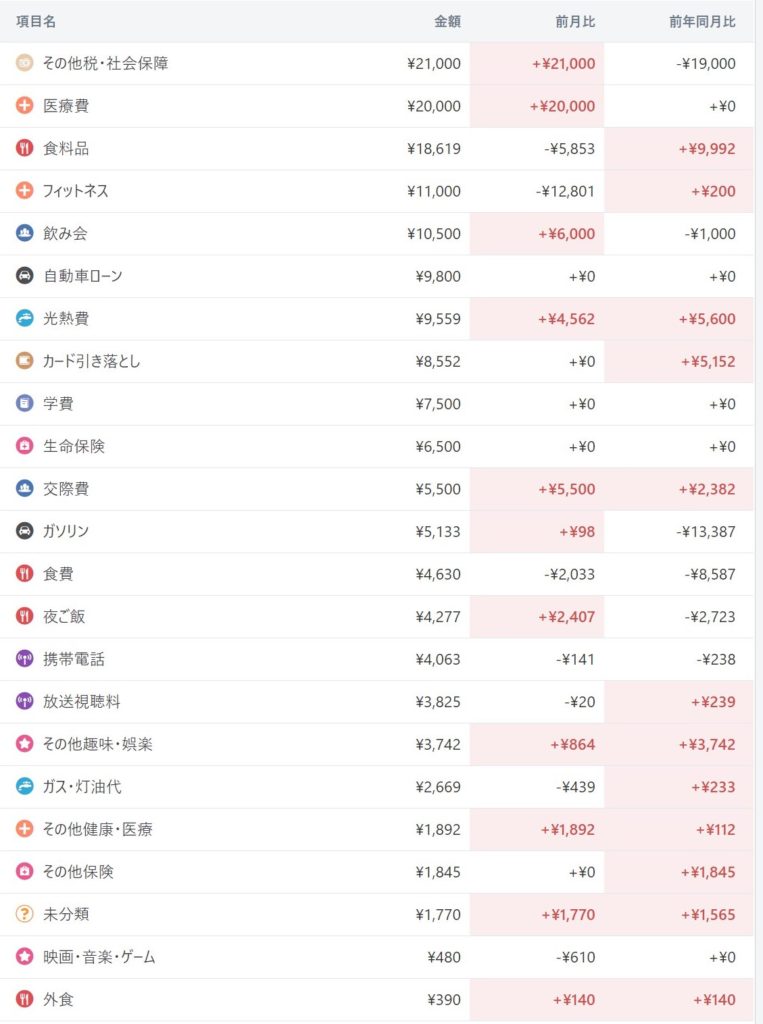Screen dimensions: 763x1024
Task: Sort by the 金額 column header
Action: tap(446, 21)
